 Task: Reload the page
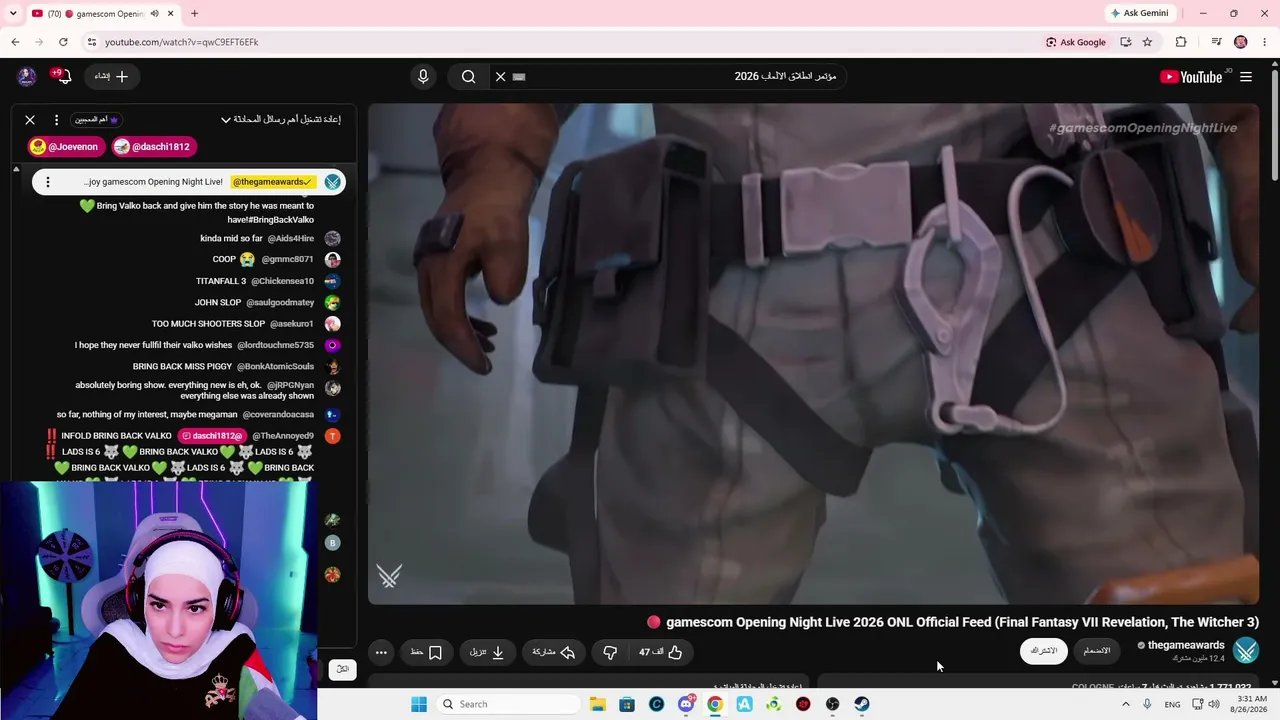(63, 42)
